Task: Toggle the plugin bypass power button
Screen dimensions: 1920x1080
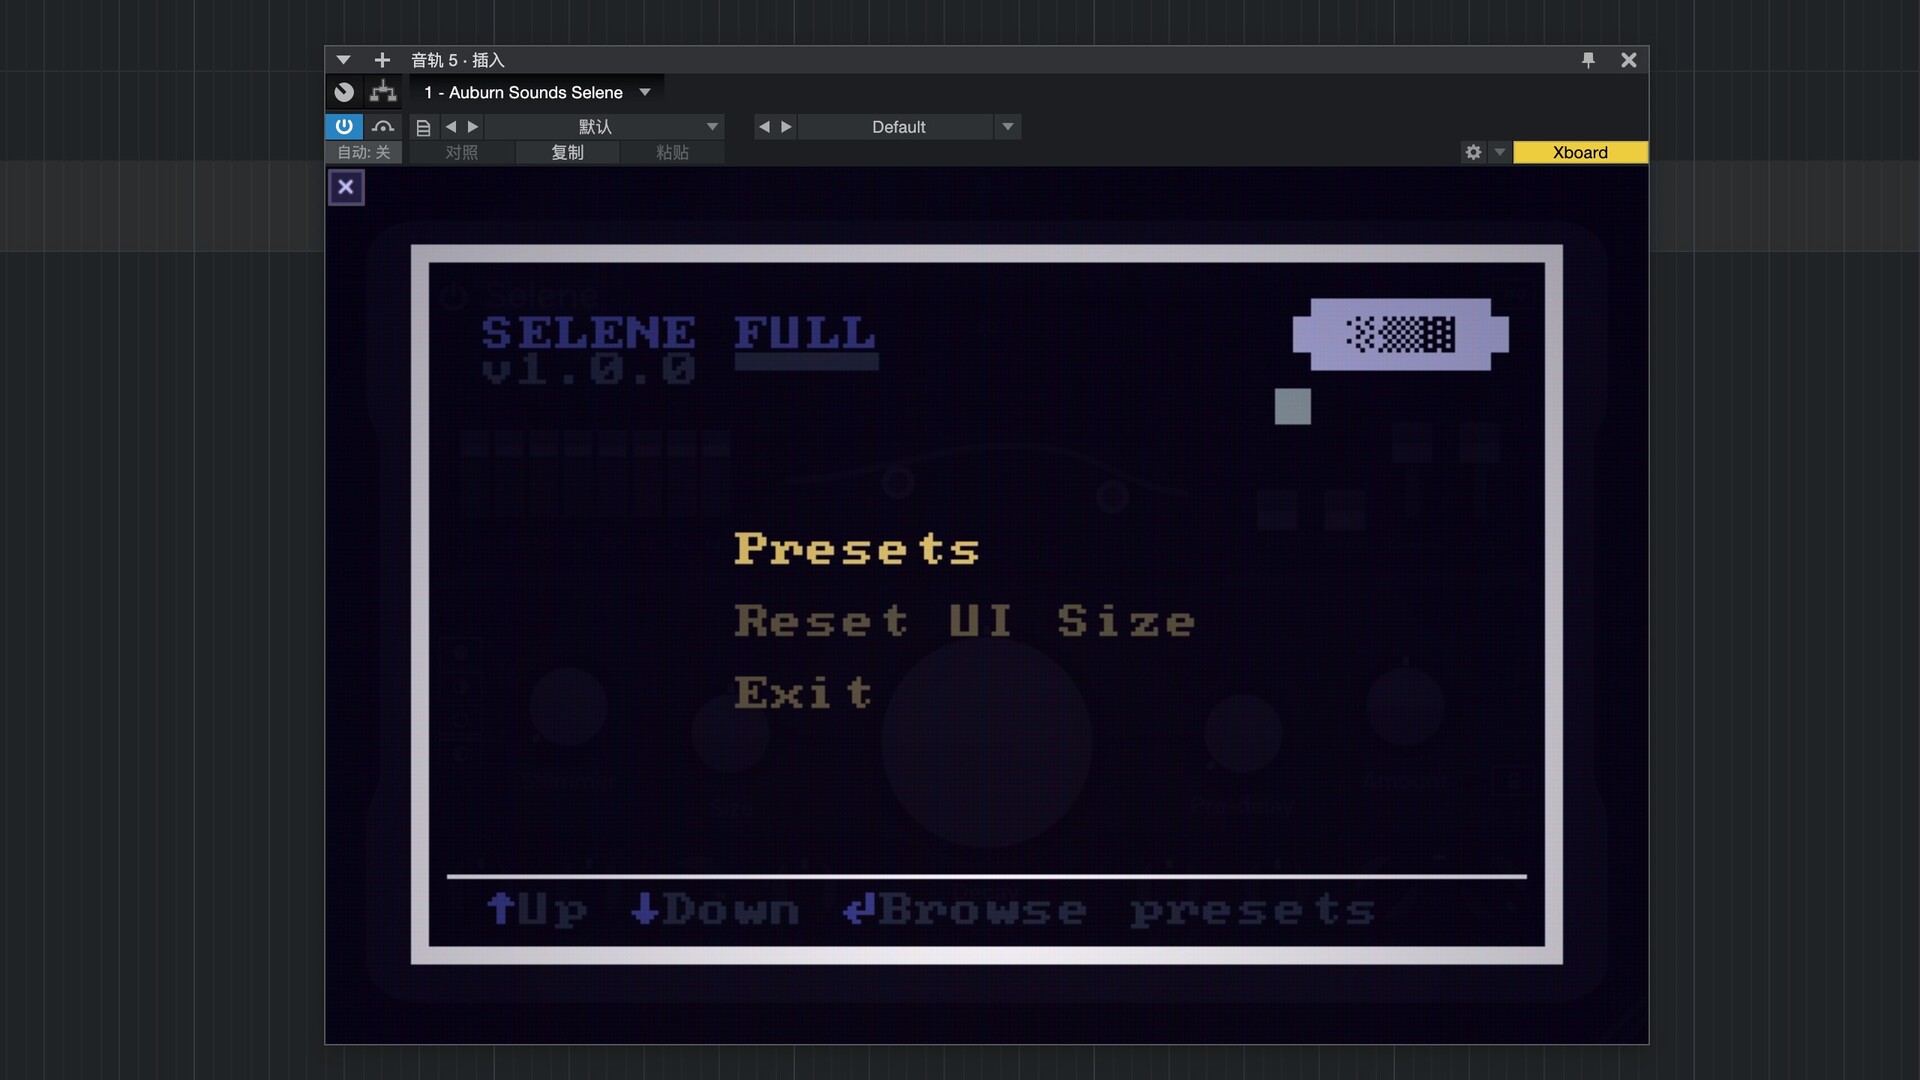Action: point(344,127)
